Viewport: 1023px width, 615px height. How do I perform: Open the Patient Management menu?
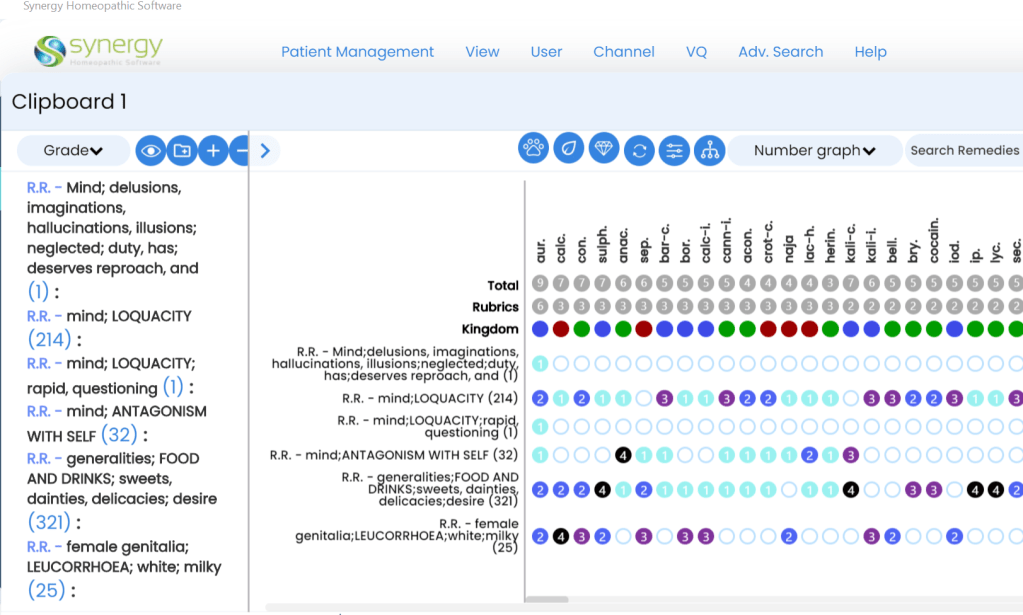pyautogui.click(x=357, y=52)
